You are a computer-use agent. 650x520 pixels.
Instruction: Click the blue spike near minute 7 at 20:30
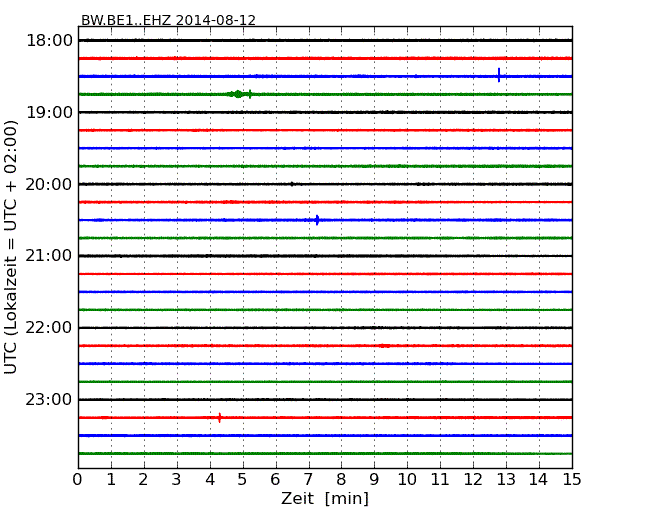coord(317,220)
